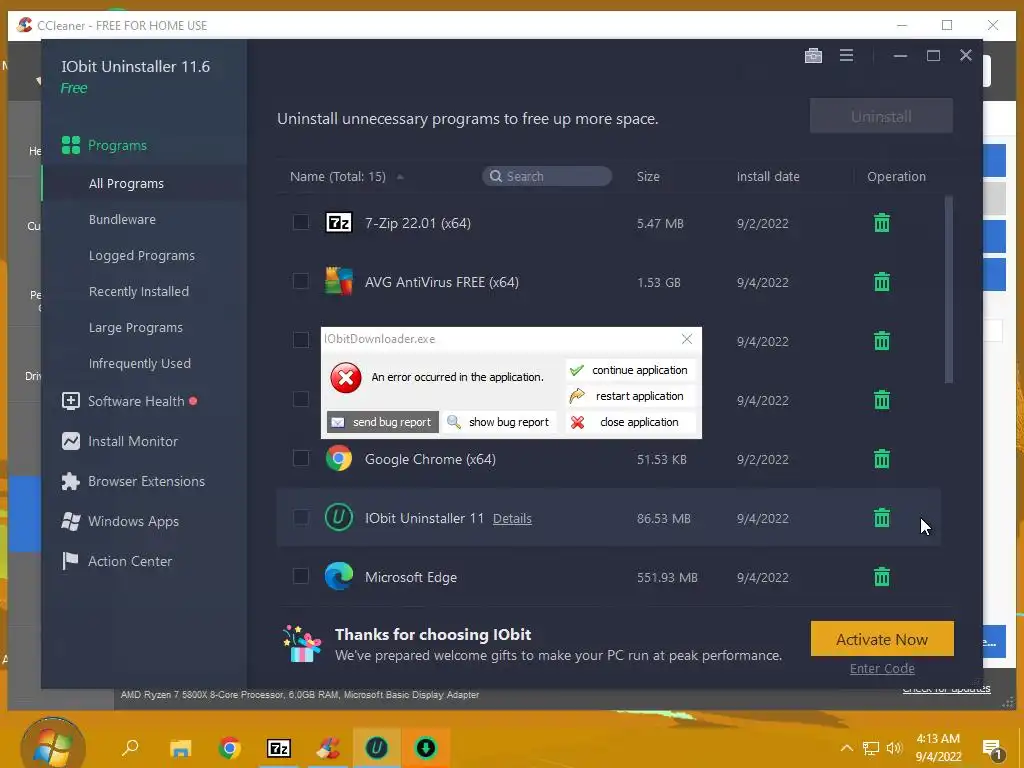
Task: Click the 7-Zip program icon
Action: pos(338,223)
